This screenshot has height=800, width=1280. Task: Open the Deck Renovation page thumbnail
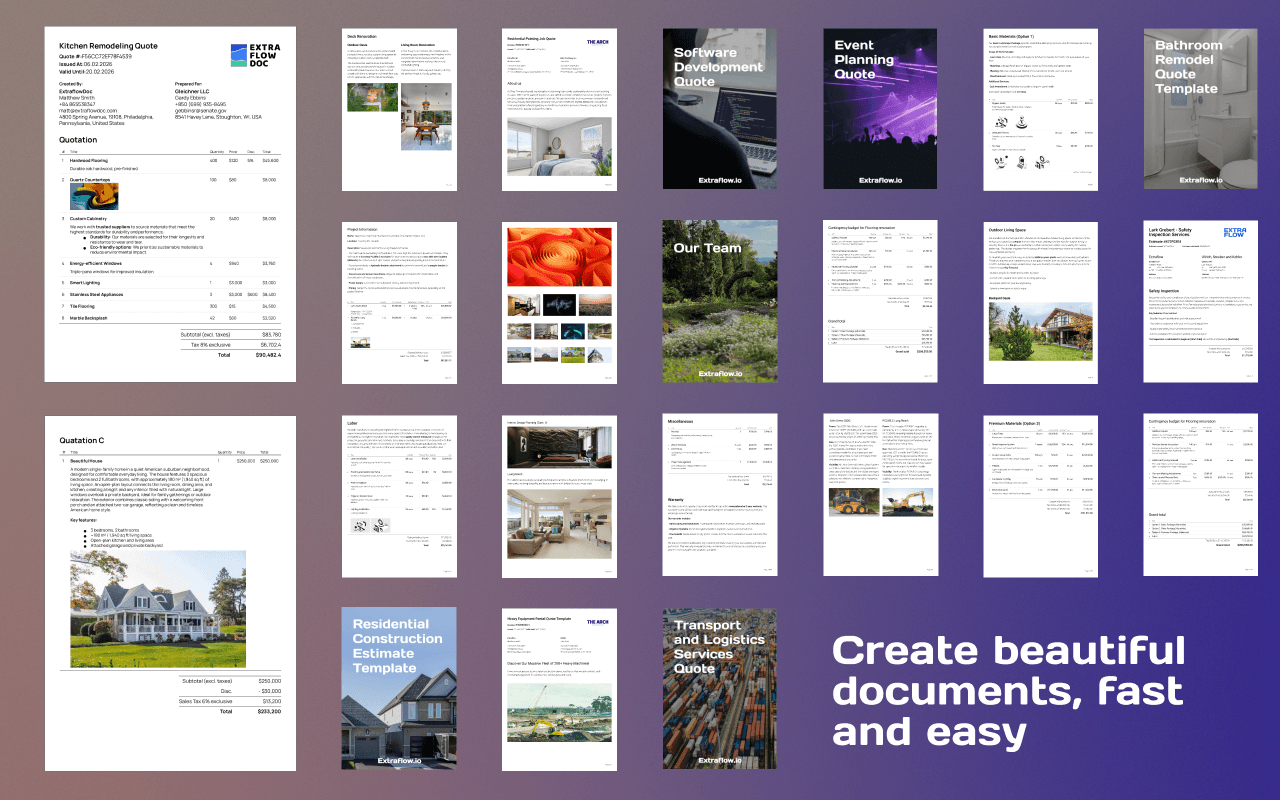[x=399, y=109]
